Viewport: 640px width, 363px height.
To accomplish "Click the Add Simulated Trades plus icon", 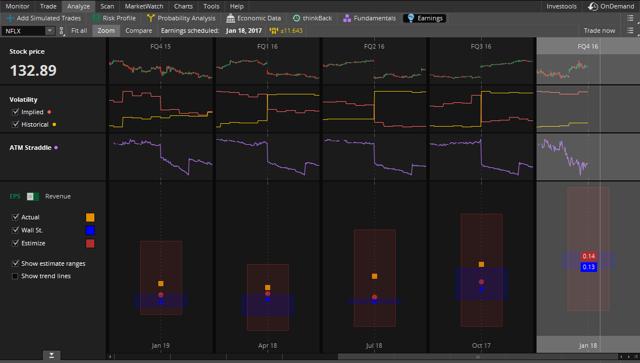I will (x=10, y=18).
